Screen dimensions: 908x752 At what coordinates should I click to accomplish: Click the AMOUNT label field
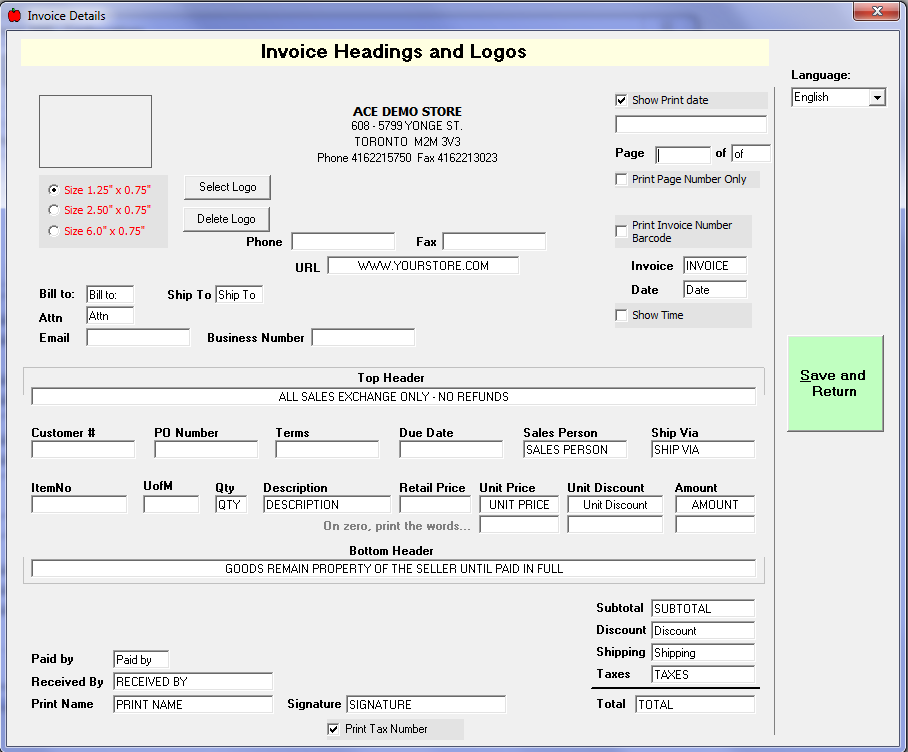coord(715,505)
